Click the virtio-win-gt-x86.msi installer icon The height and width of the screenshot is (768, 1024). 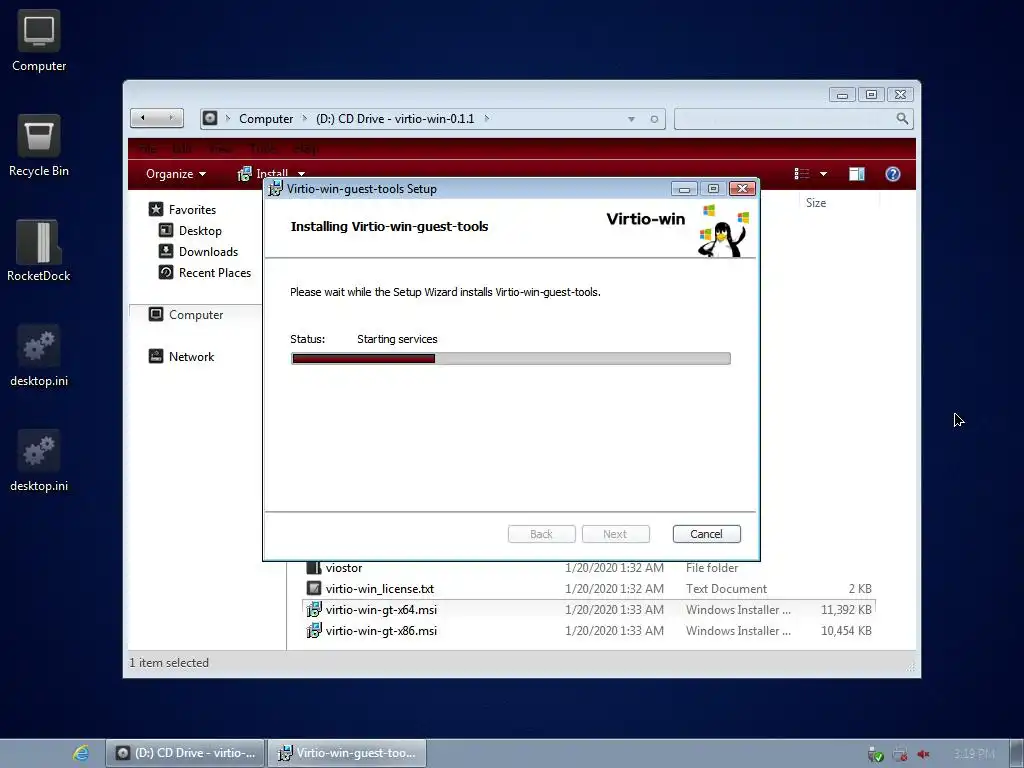[314, 630]
